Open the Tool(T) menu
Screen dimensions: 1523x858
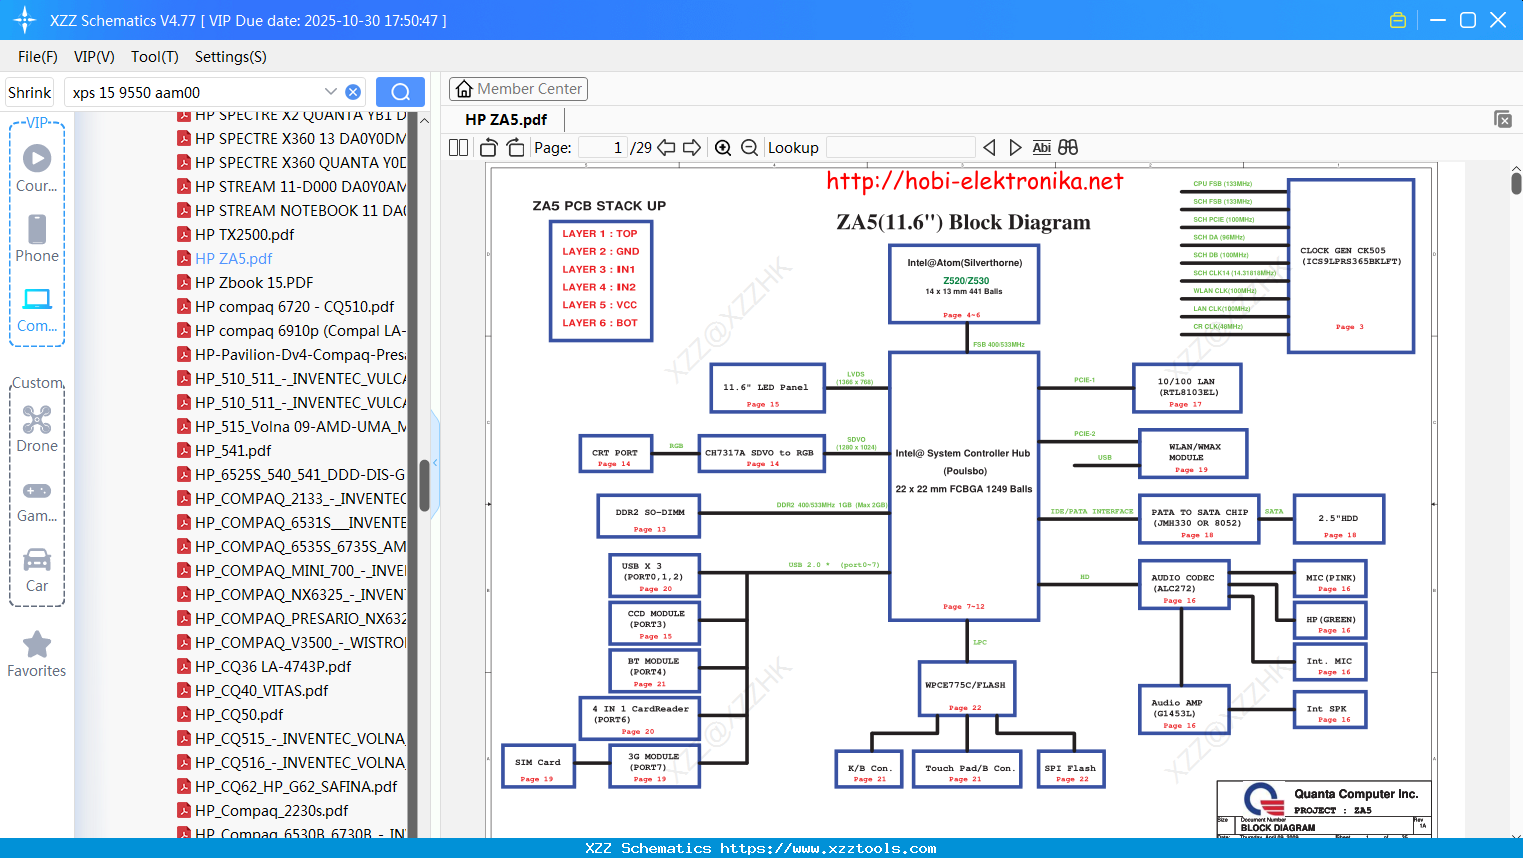(x=155, y=57)
